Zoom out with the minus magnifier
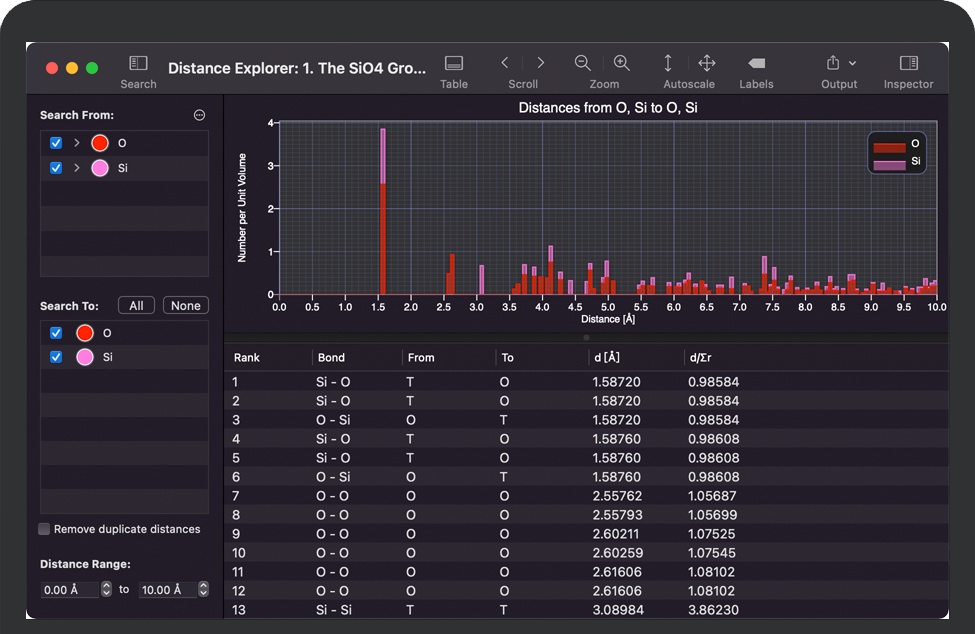 point(583,63)
